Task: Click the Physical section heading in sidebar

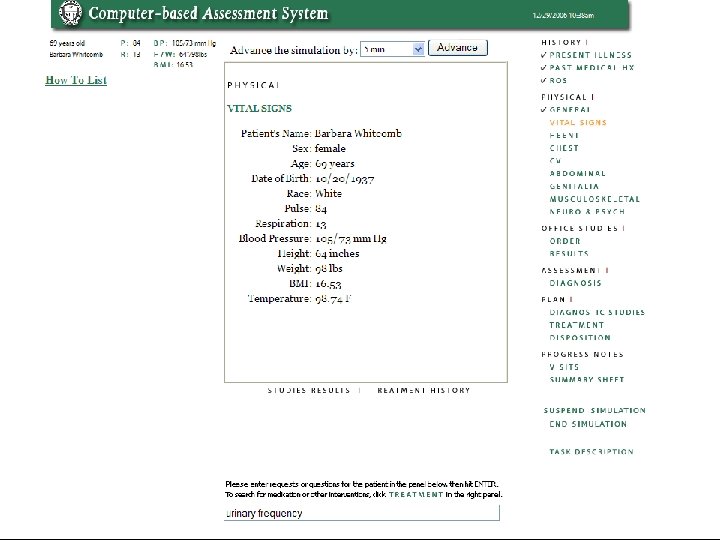Action: tap(564, 97)
